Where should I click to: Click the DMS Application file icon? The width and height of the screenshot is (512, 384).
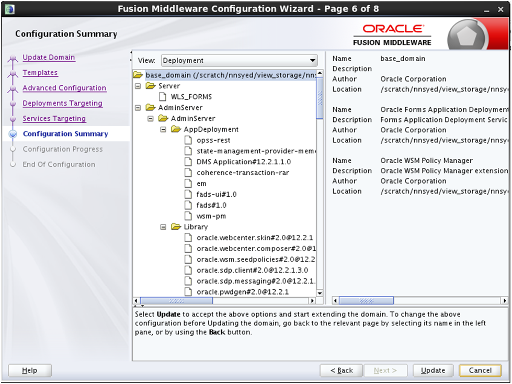pos(188,162)
